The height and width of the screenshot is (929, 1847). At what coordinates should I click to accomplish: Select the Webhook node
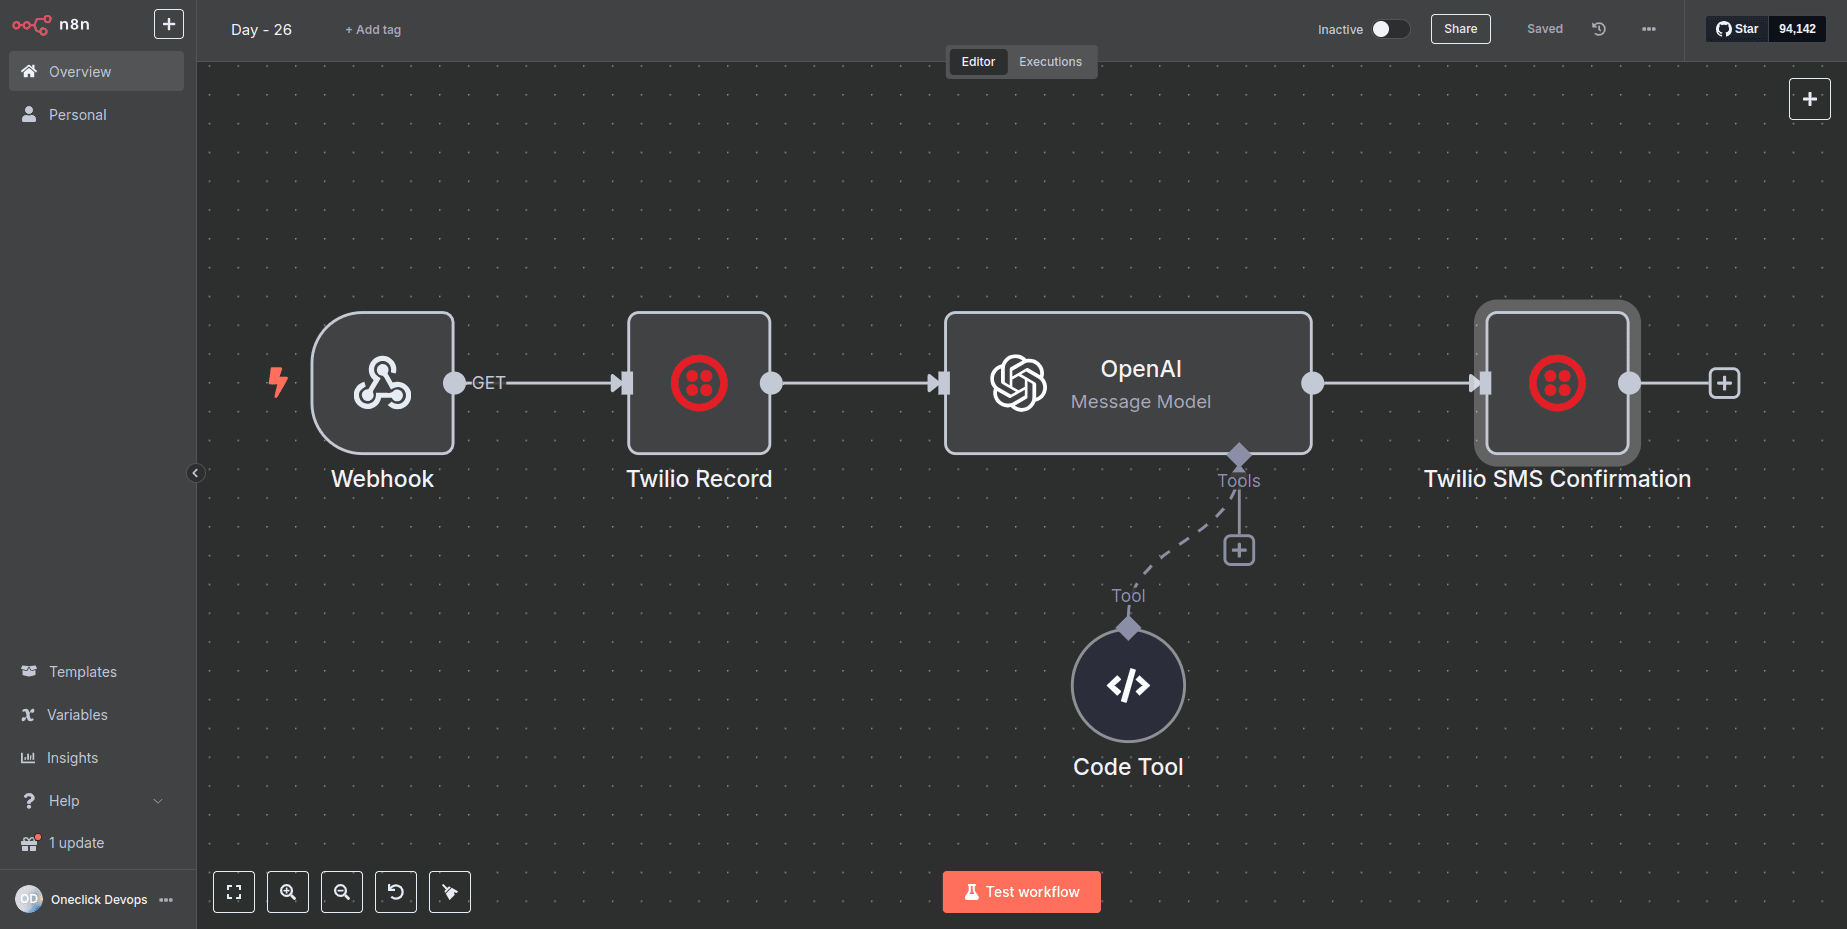[383, 383]
